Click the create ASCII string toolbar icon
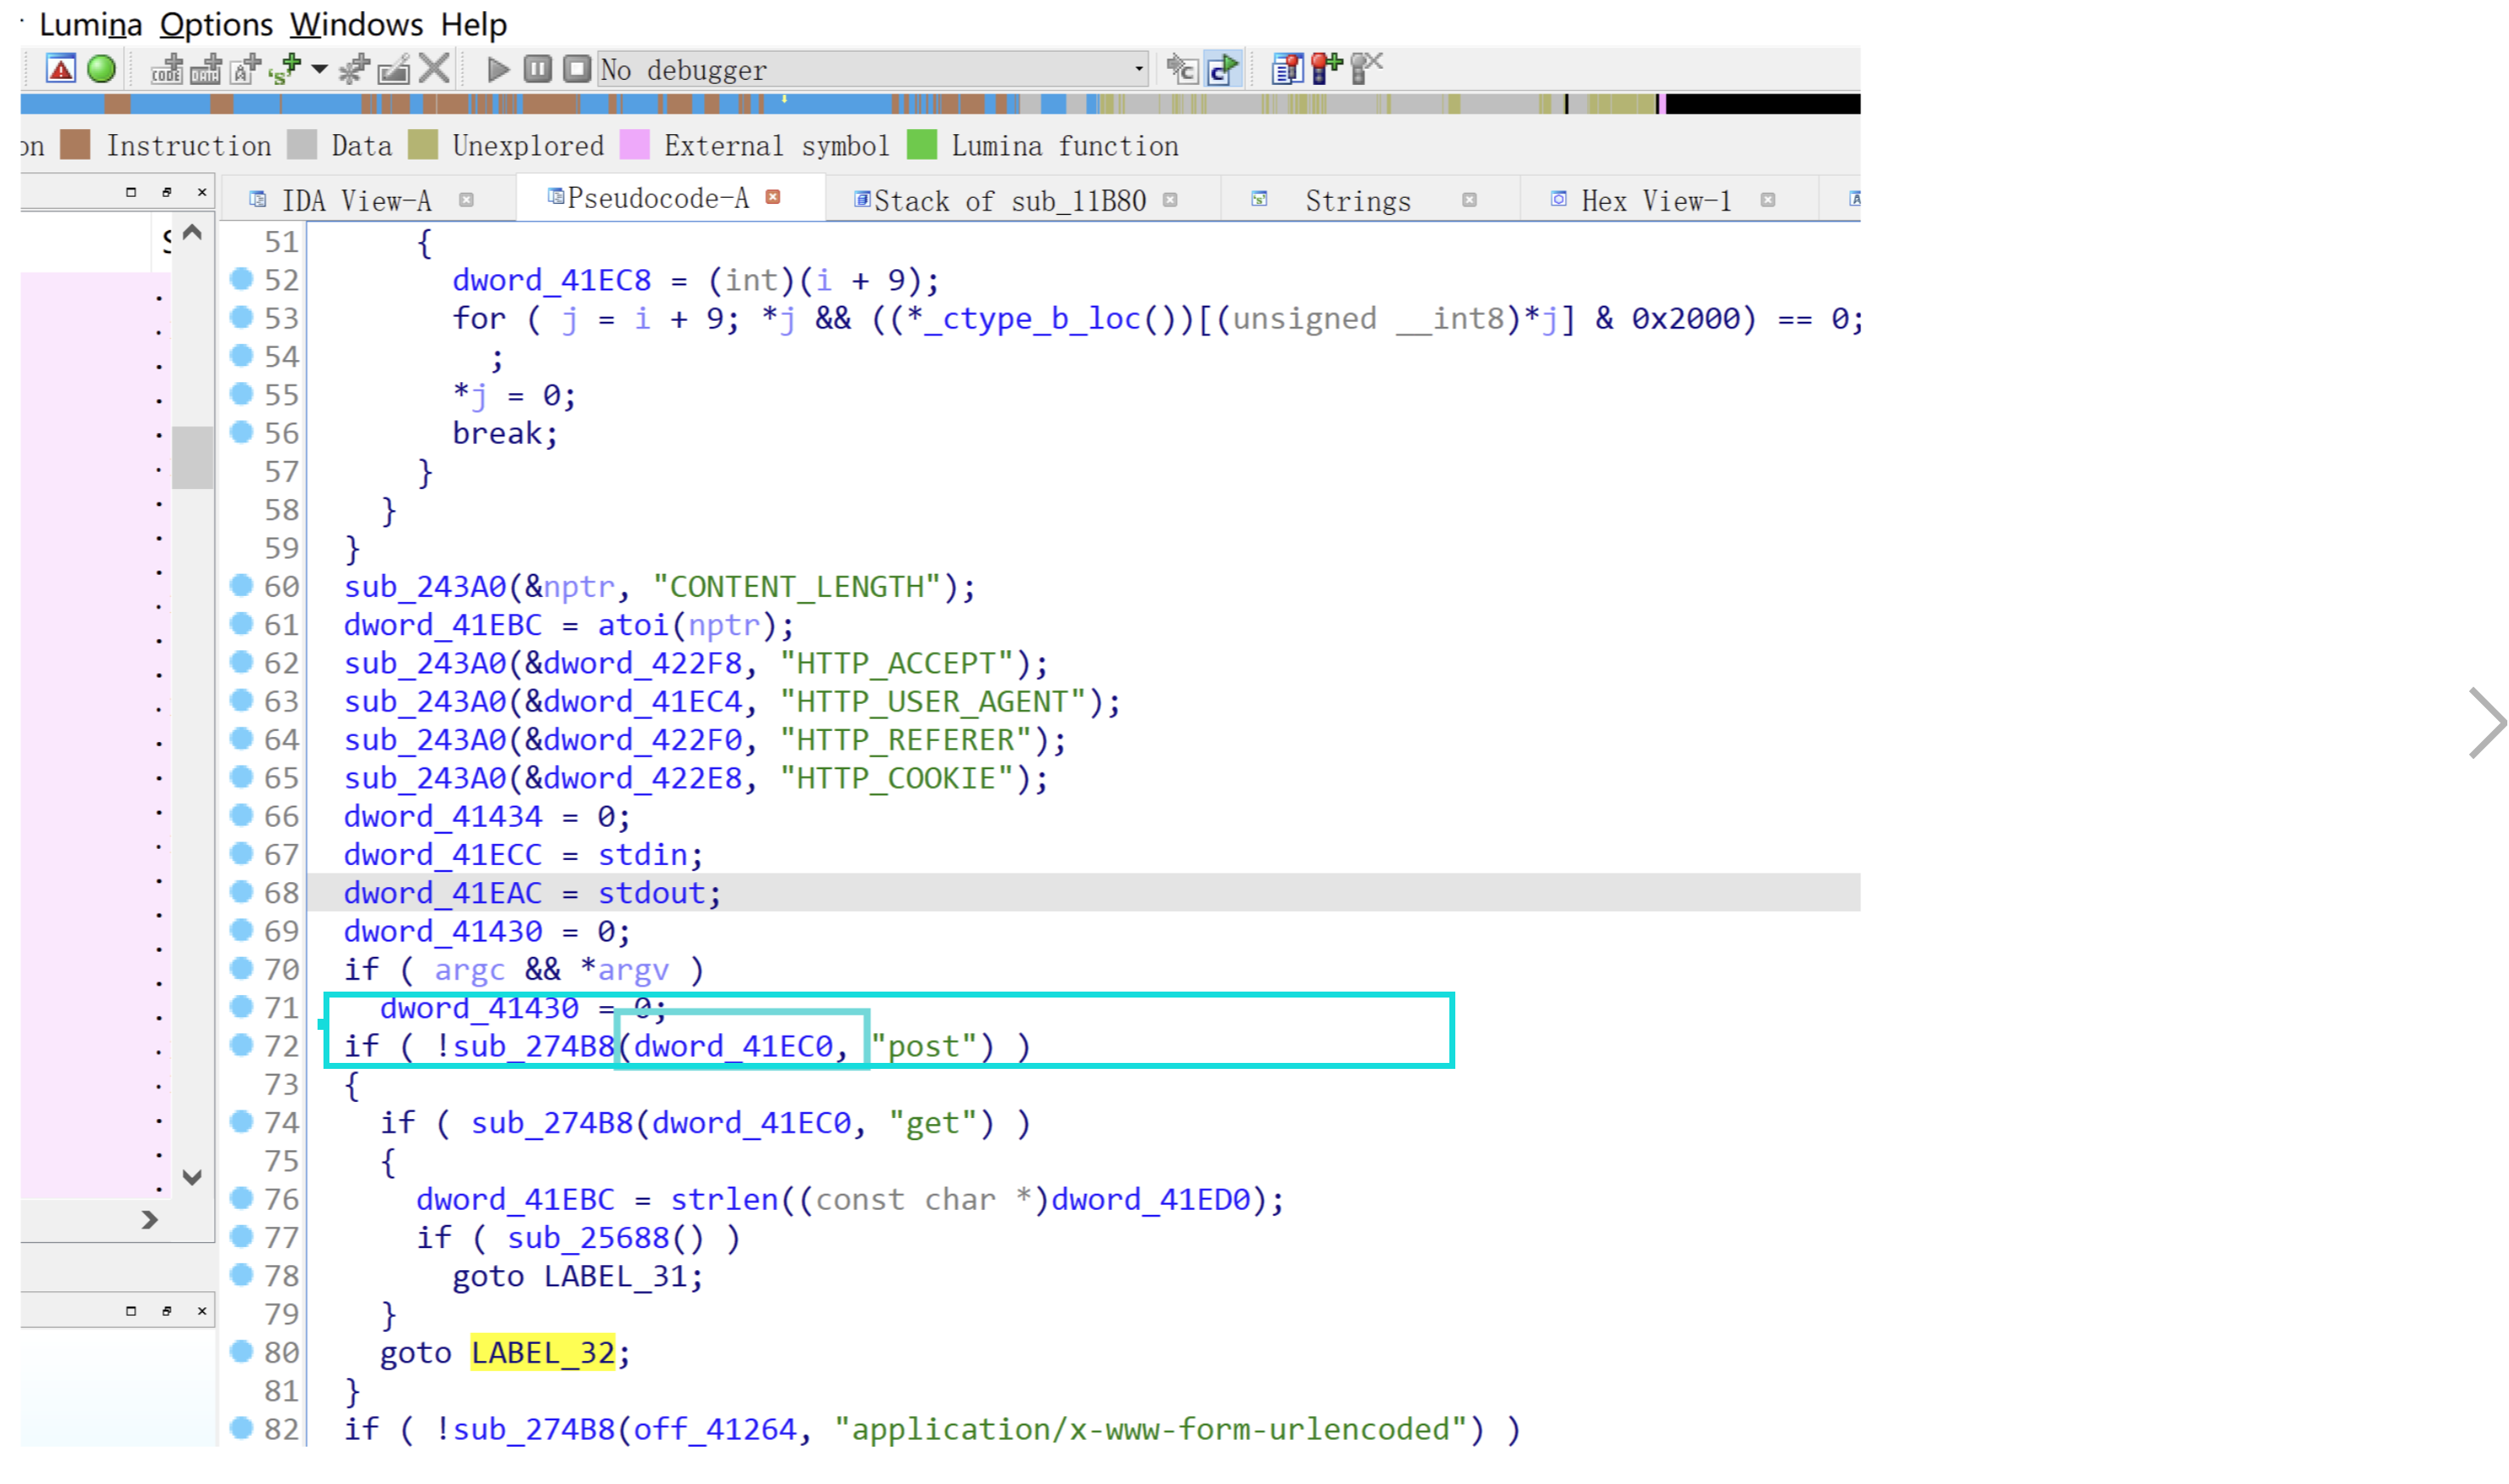Screen dimensions: 2509x1484 [x=245, y=69]
